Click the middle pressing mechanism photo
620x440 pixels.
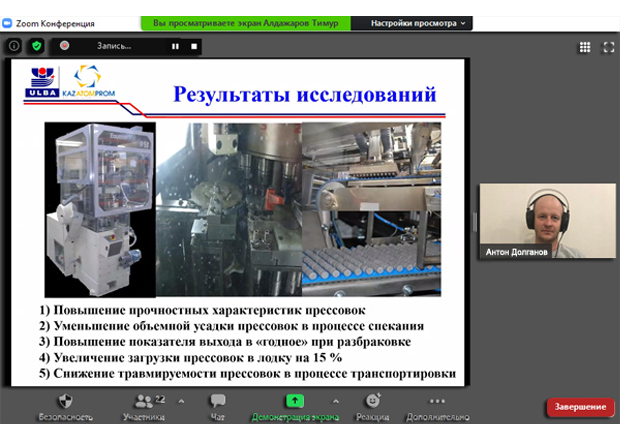pos(229,210)
